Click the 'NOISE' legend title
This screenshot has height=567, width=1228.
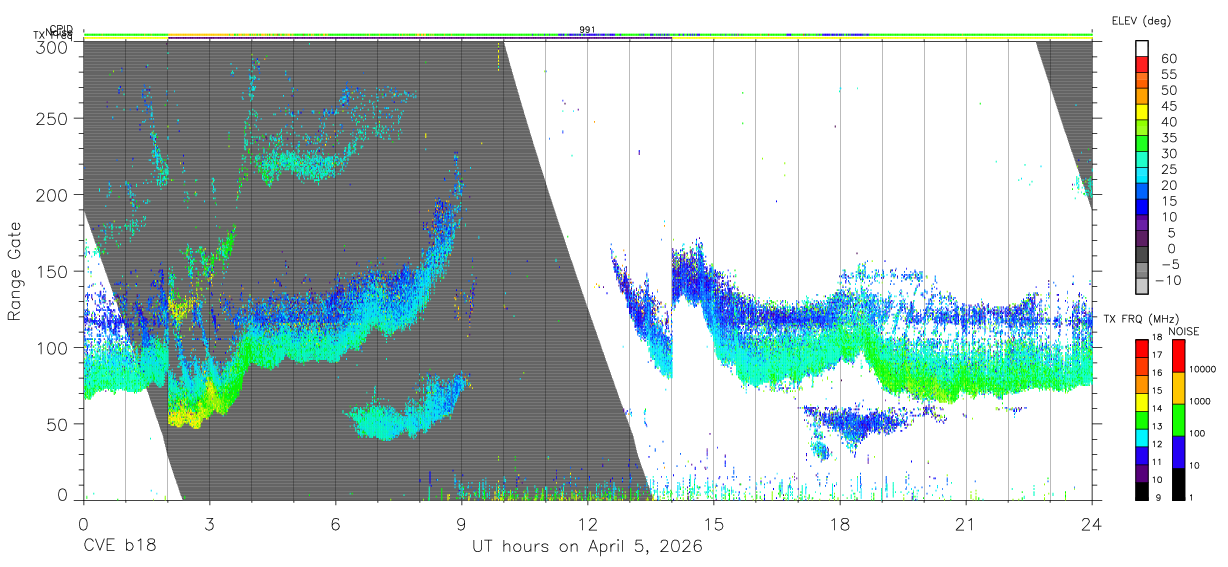pos(1185,331)
